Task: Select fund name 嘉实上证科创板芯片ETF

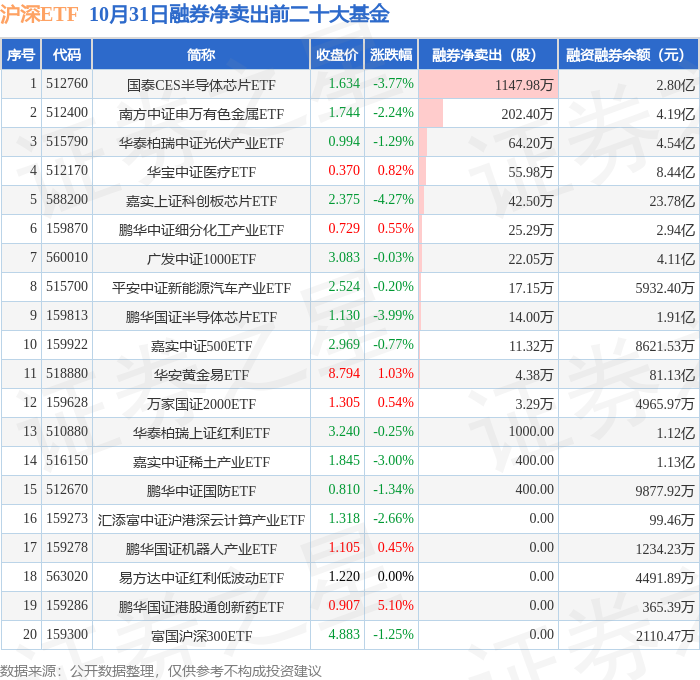Action: click(201, 200)
